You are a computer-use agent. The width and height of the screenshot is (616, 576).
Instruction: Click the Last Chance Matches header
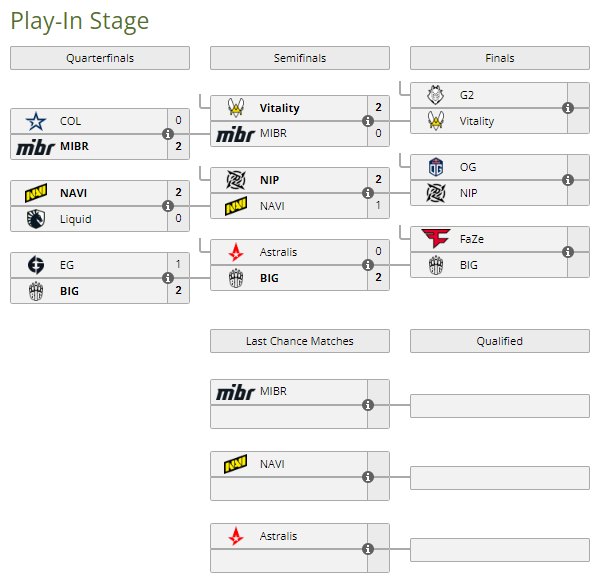[300, 341]
